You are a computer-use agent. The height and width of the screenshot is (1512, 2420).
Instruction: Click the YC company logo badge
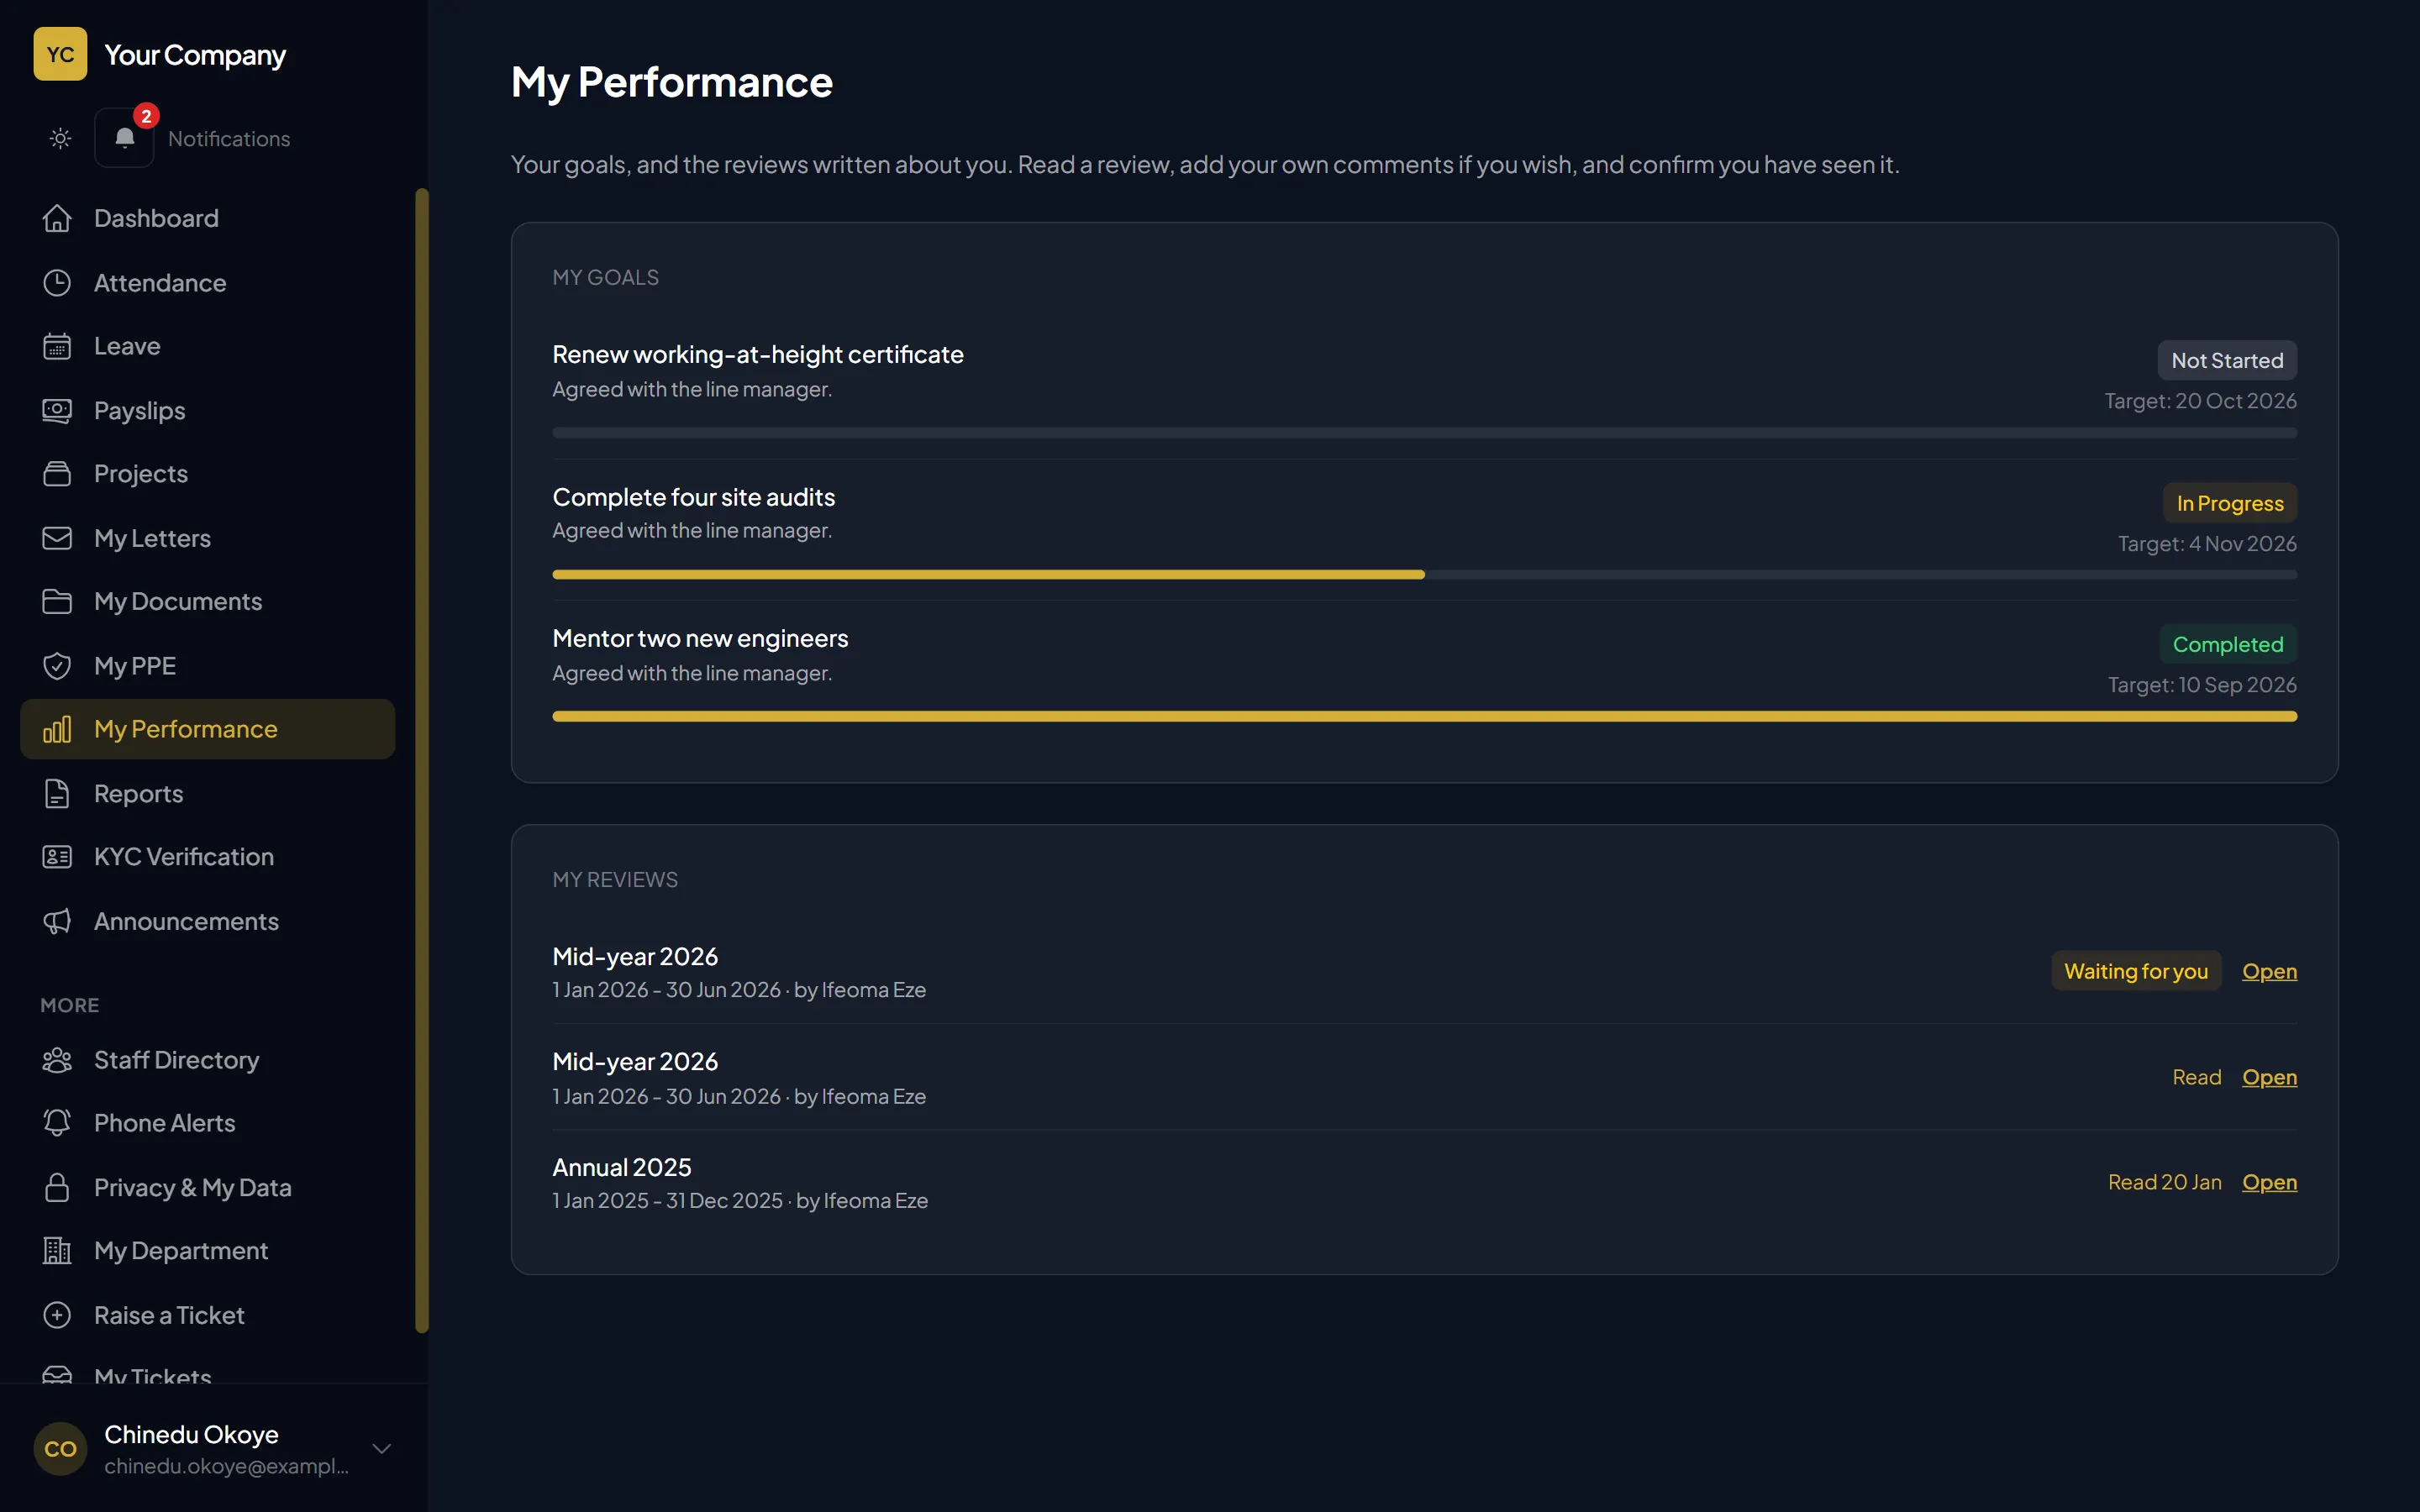tap(60, 54)
